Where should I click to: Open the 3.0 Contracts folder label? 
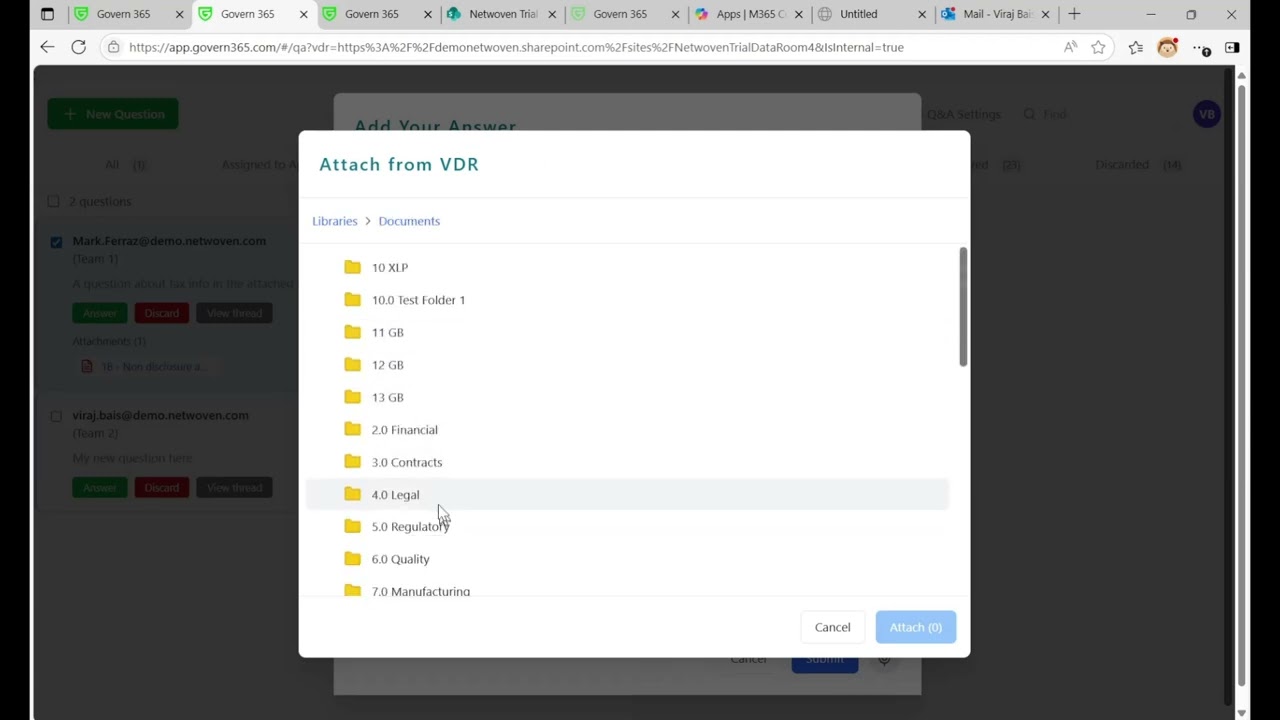(406, 462)
